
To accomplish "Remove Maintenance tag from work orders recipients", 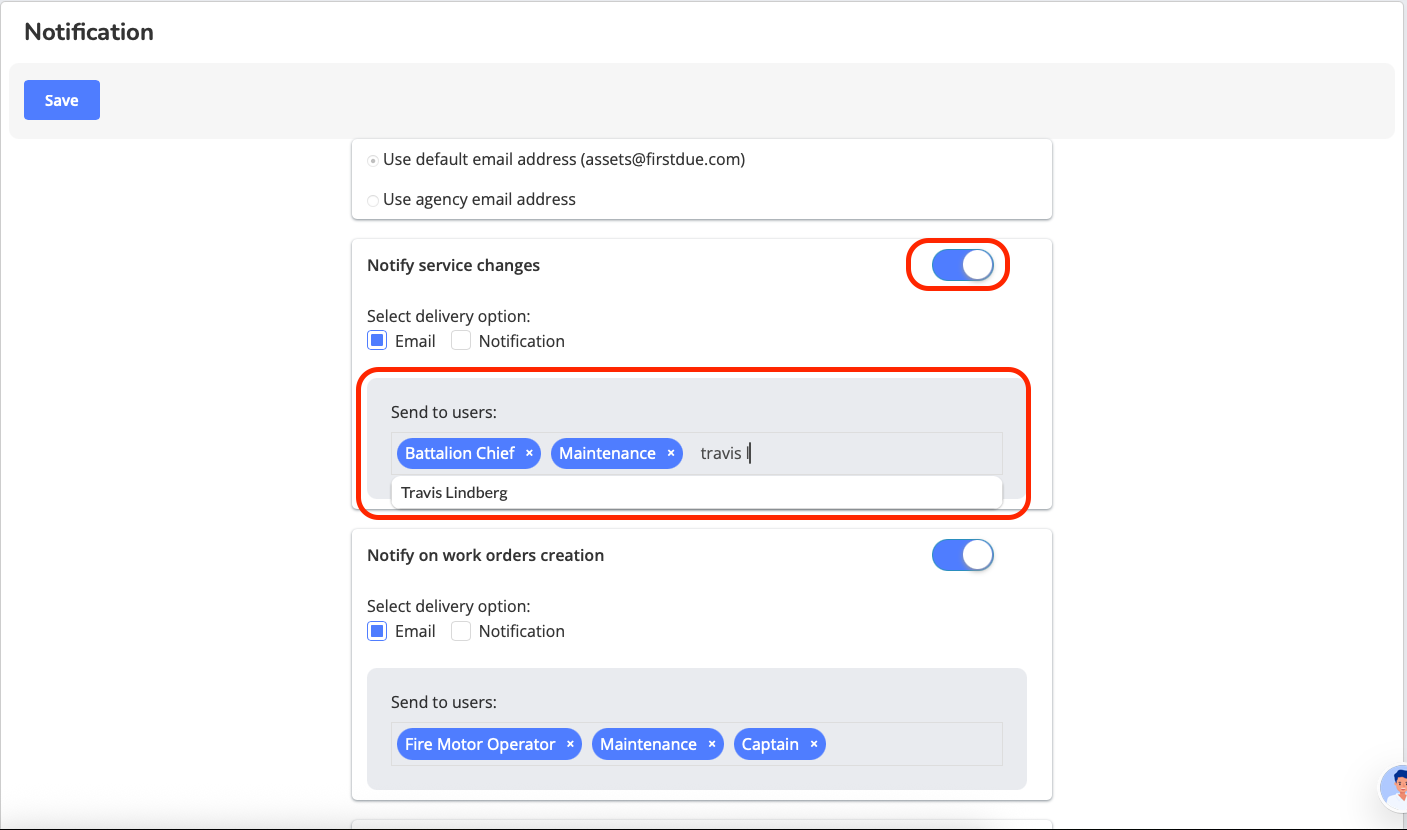I will [x=712, y=745].
